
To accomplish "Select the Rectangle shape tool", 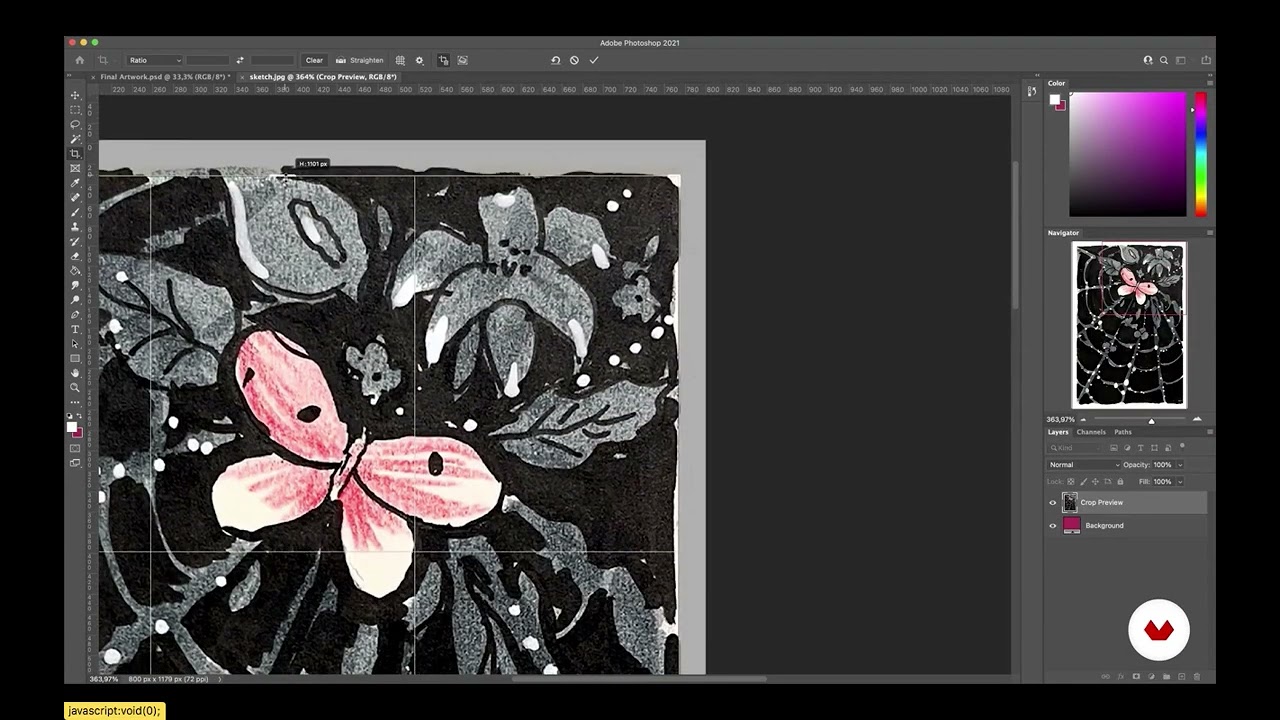I will tap(75, 358).
